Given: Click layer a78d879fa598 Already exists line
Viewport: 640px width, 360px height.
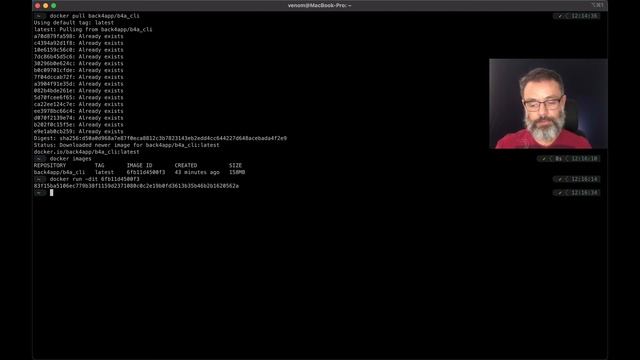Looking at the screenshot, I should [78, 36].
